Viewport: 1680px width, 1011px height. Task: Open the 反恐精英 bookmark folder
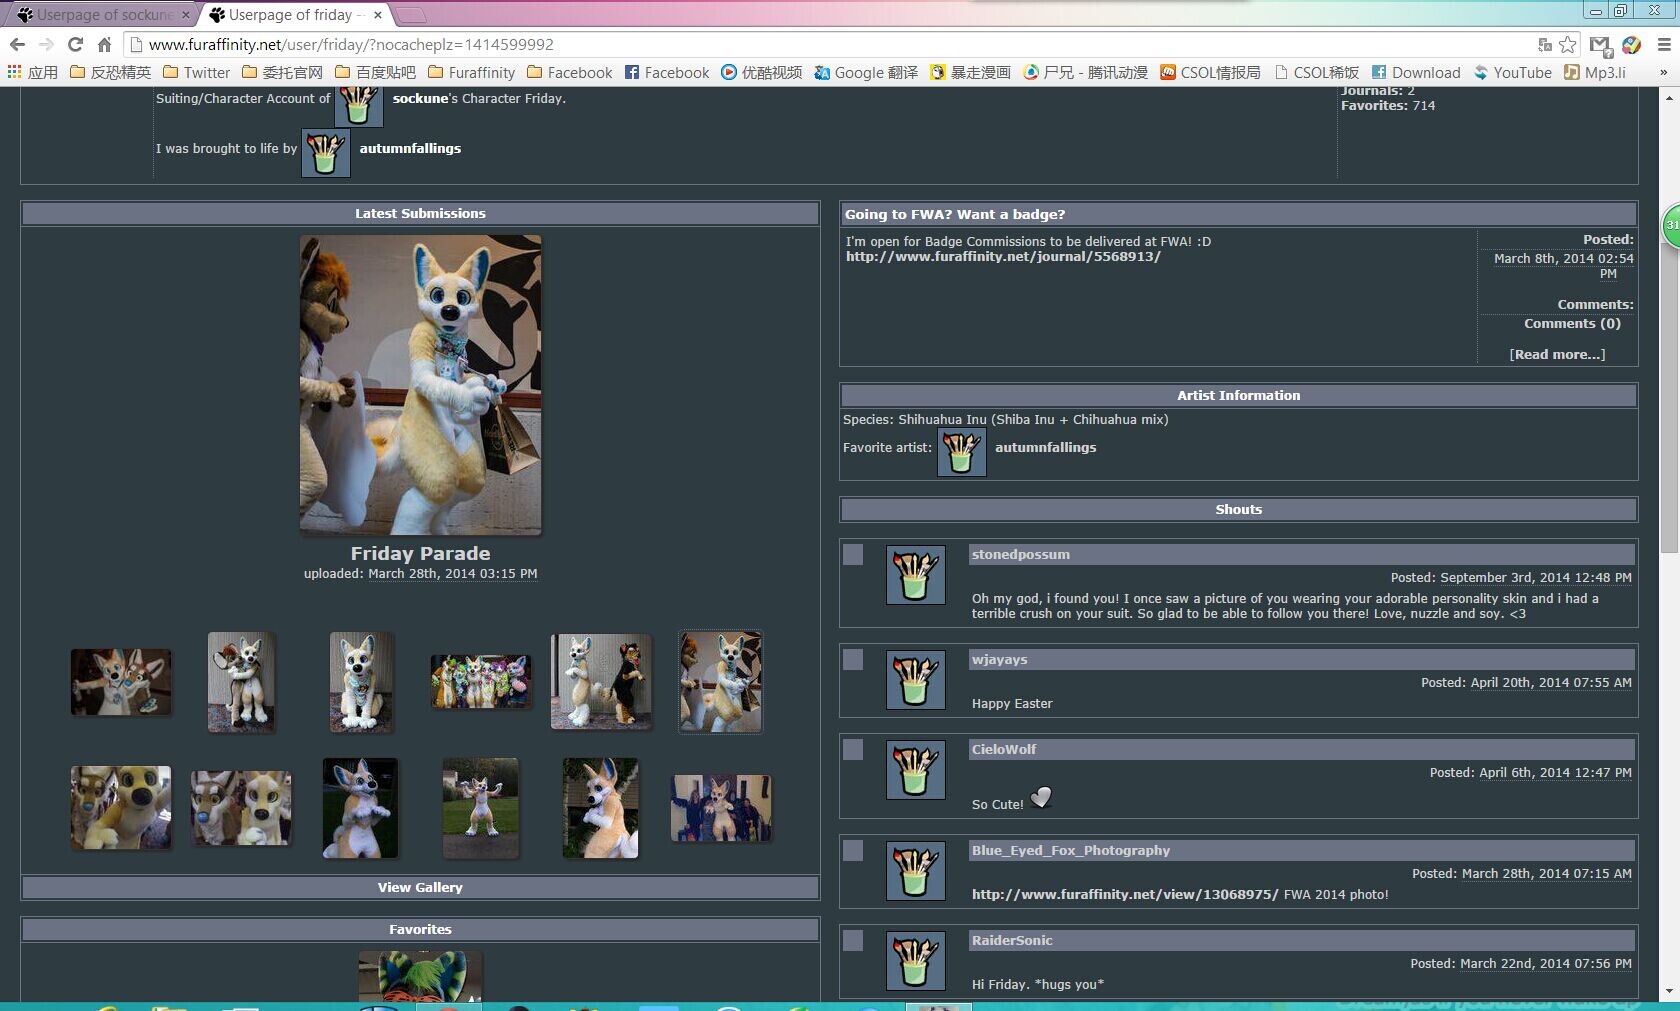coord(110,72)
